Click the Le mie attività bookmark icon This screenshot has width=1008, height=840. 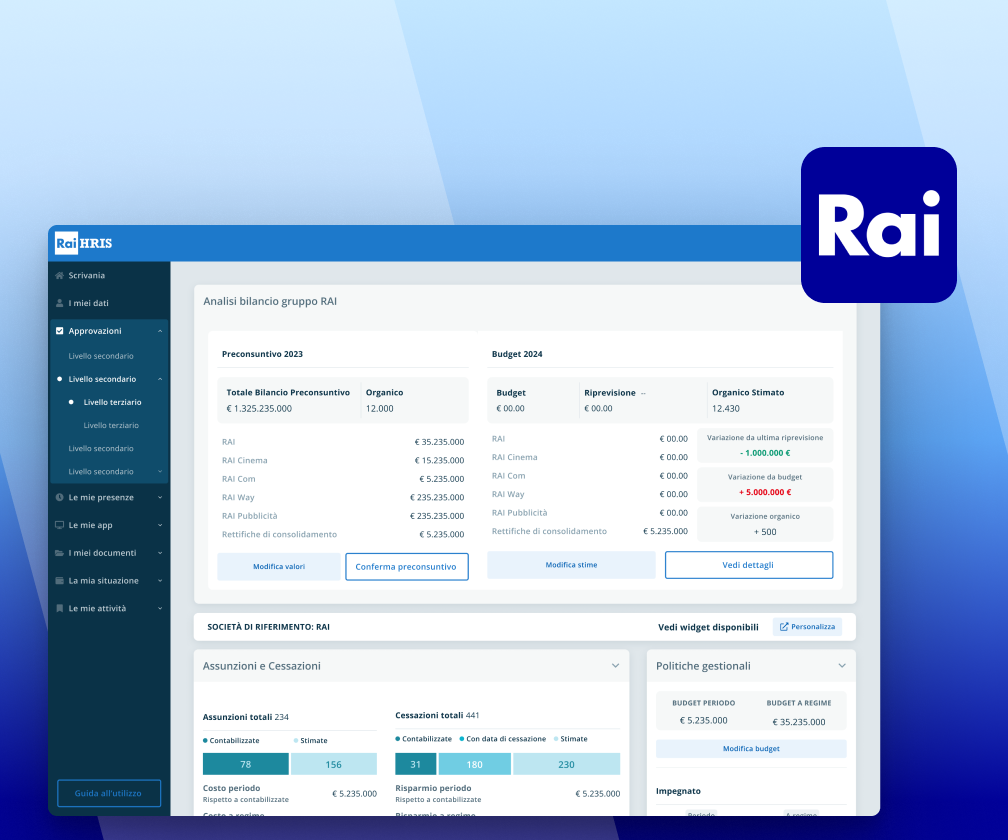(x=59, y=608)
